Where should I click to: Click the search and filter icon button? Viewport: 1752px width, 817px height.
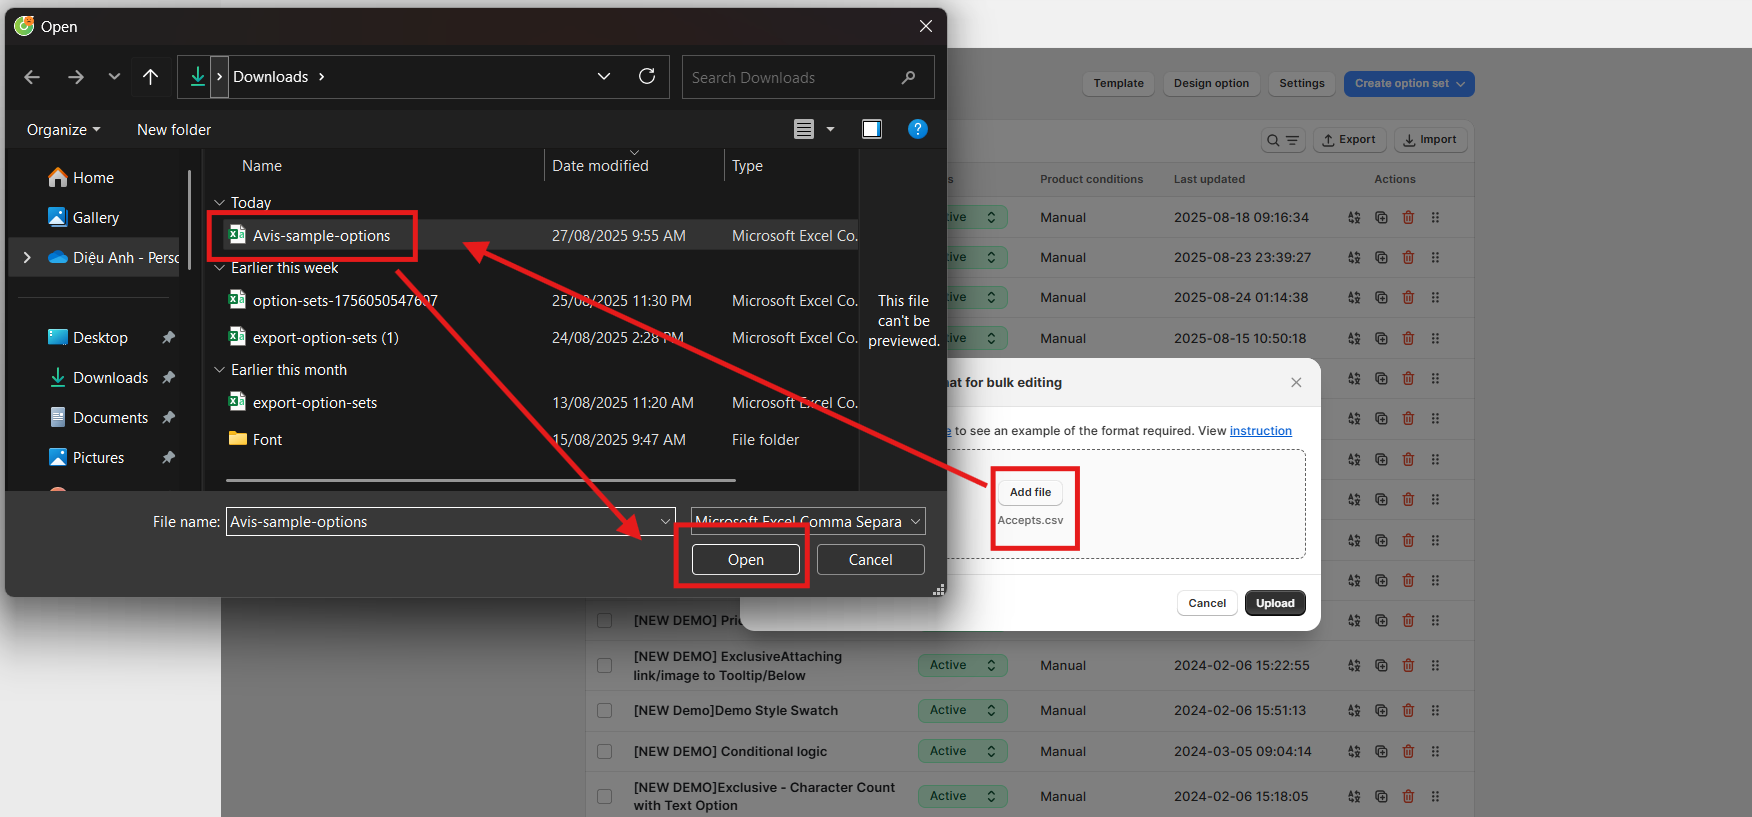coord(1282,140)
